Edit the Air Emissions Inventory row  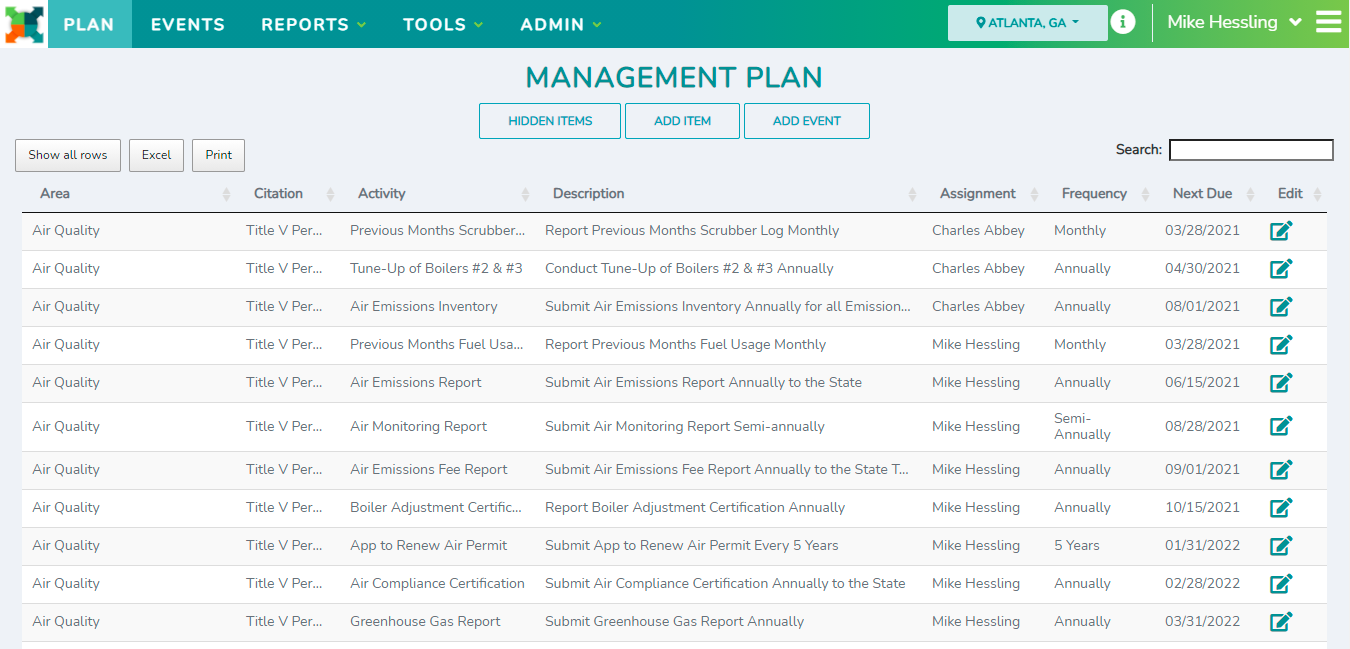1281,307
